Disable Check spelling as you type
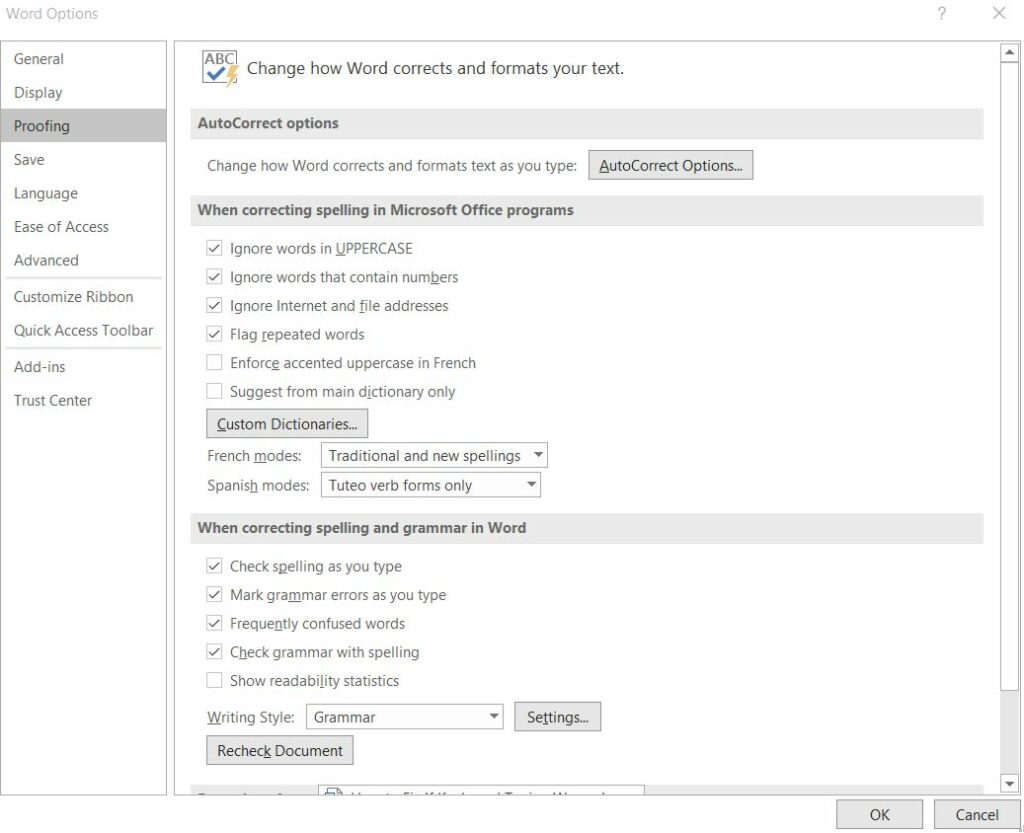Viewport: 1024px width, 833px height. click(214, 566)
